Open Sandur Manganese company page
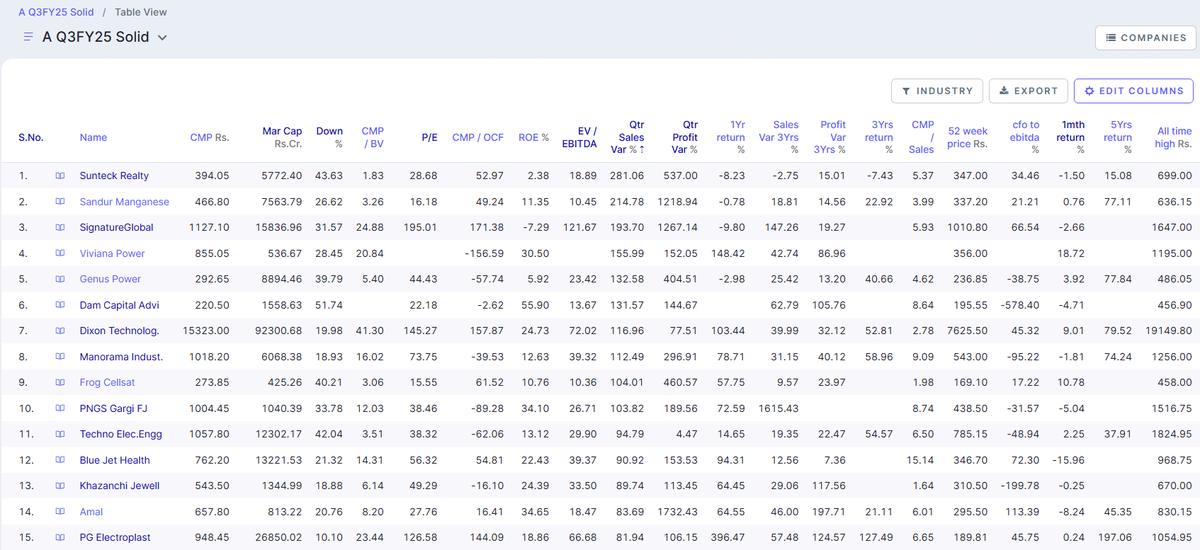The width and height of the screenshot is (1200, 550). click(x=124, y=202)
